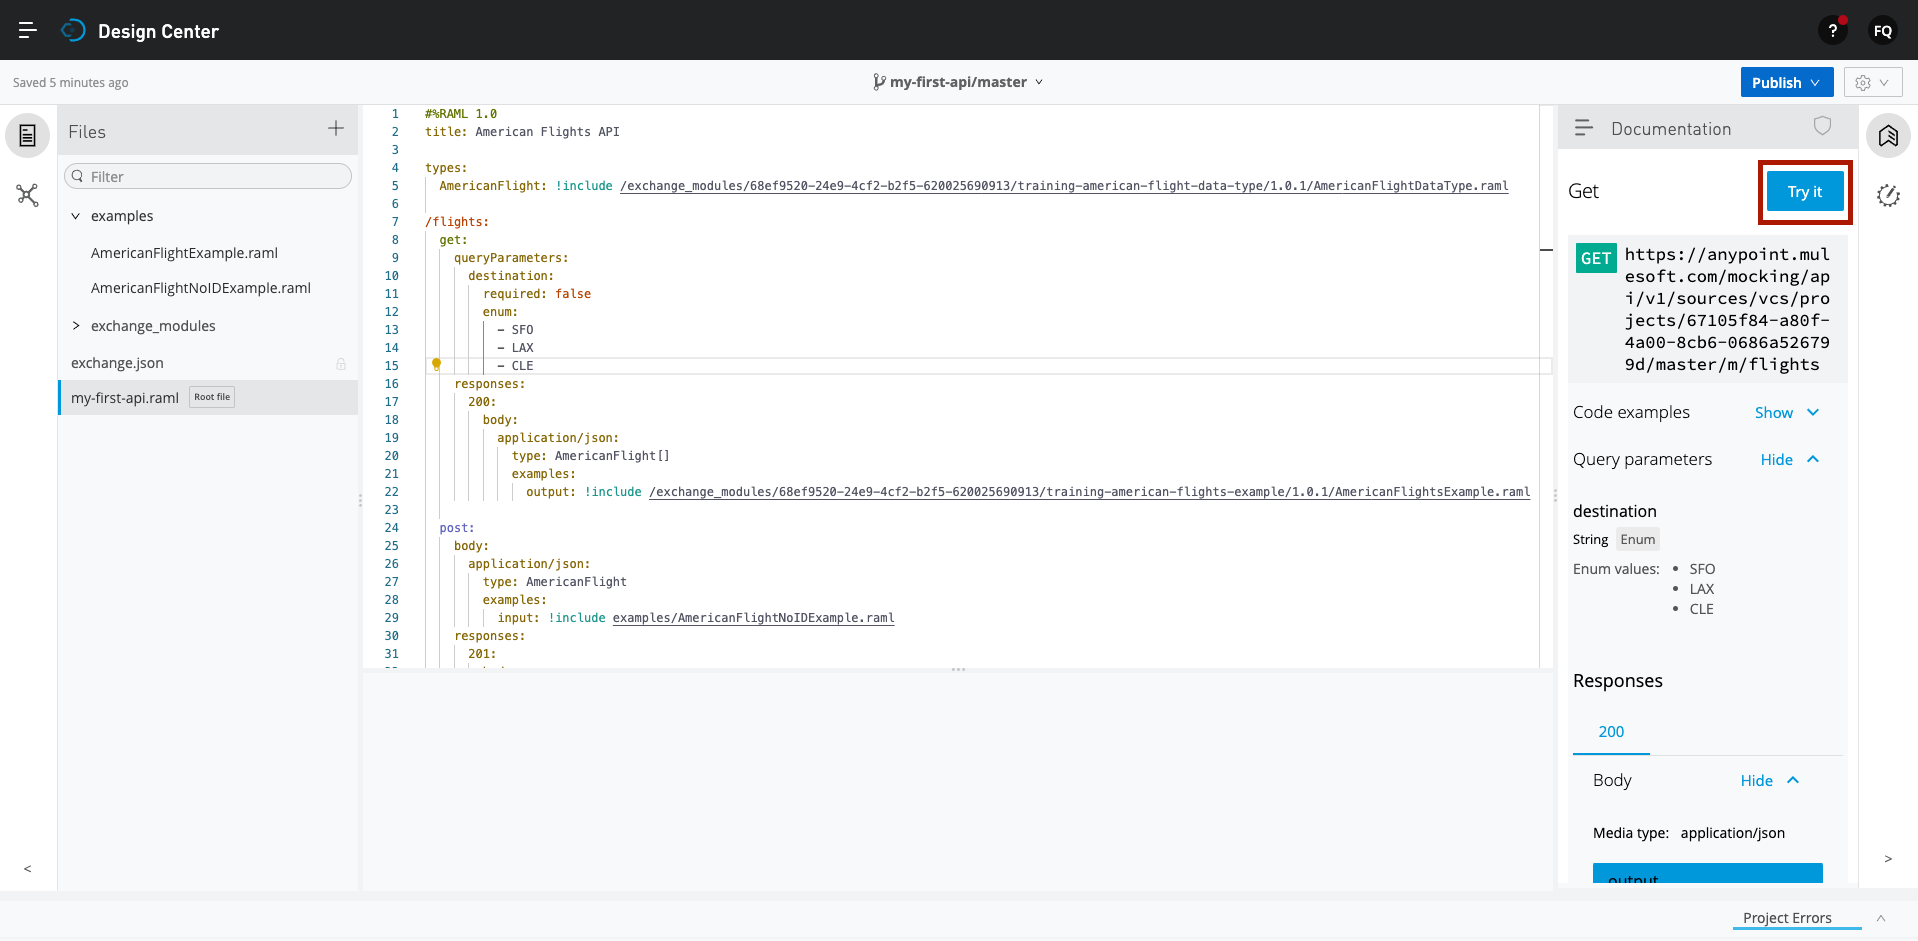Viewport: 1918px width, 941px height.
Task: Click the search icon in Filter field
Action: [78, 176]
